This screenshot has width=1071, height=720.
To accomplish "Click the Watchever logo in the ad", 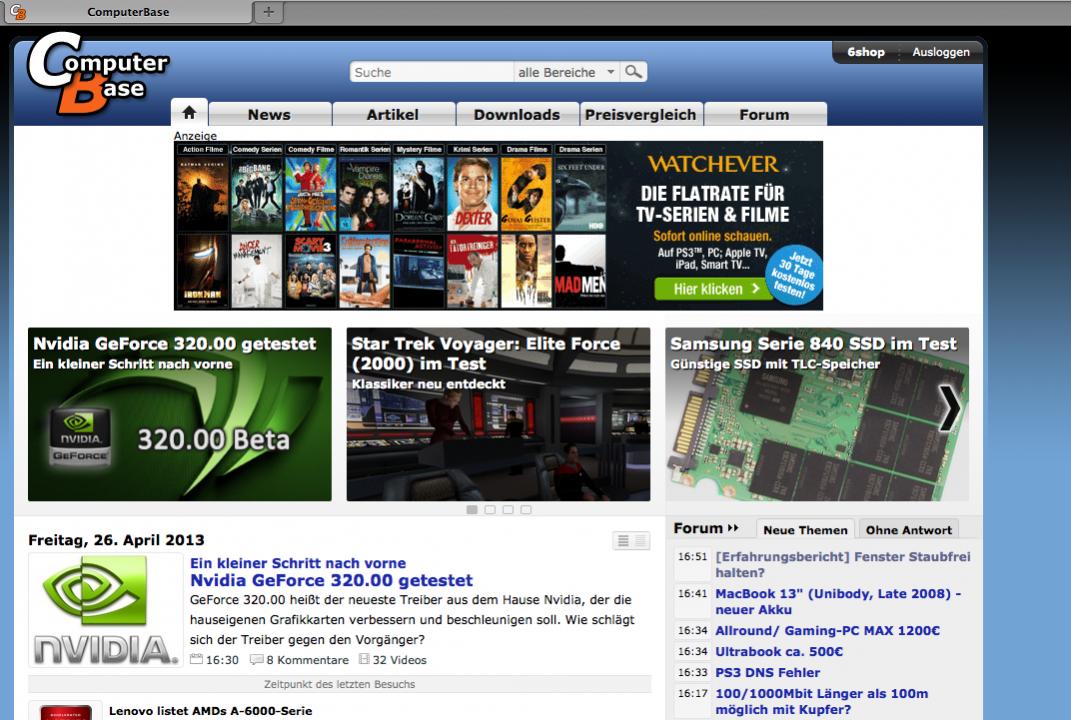I will click(713, 164).
